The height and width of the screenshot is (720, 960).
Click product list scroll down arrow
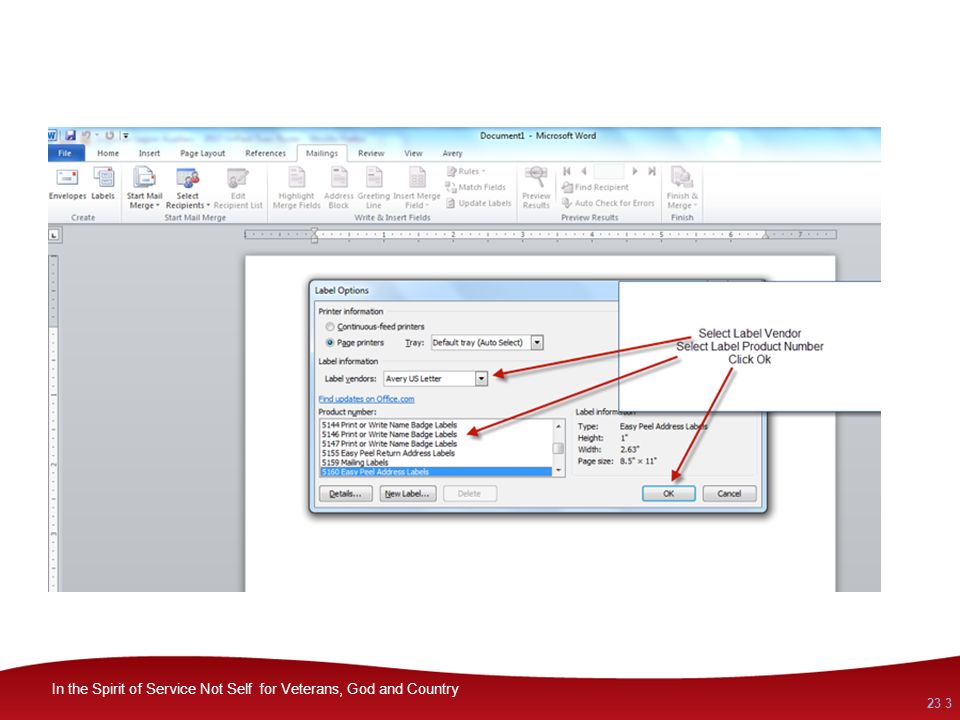[x=558, y=471]
